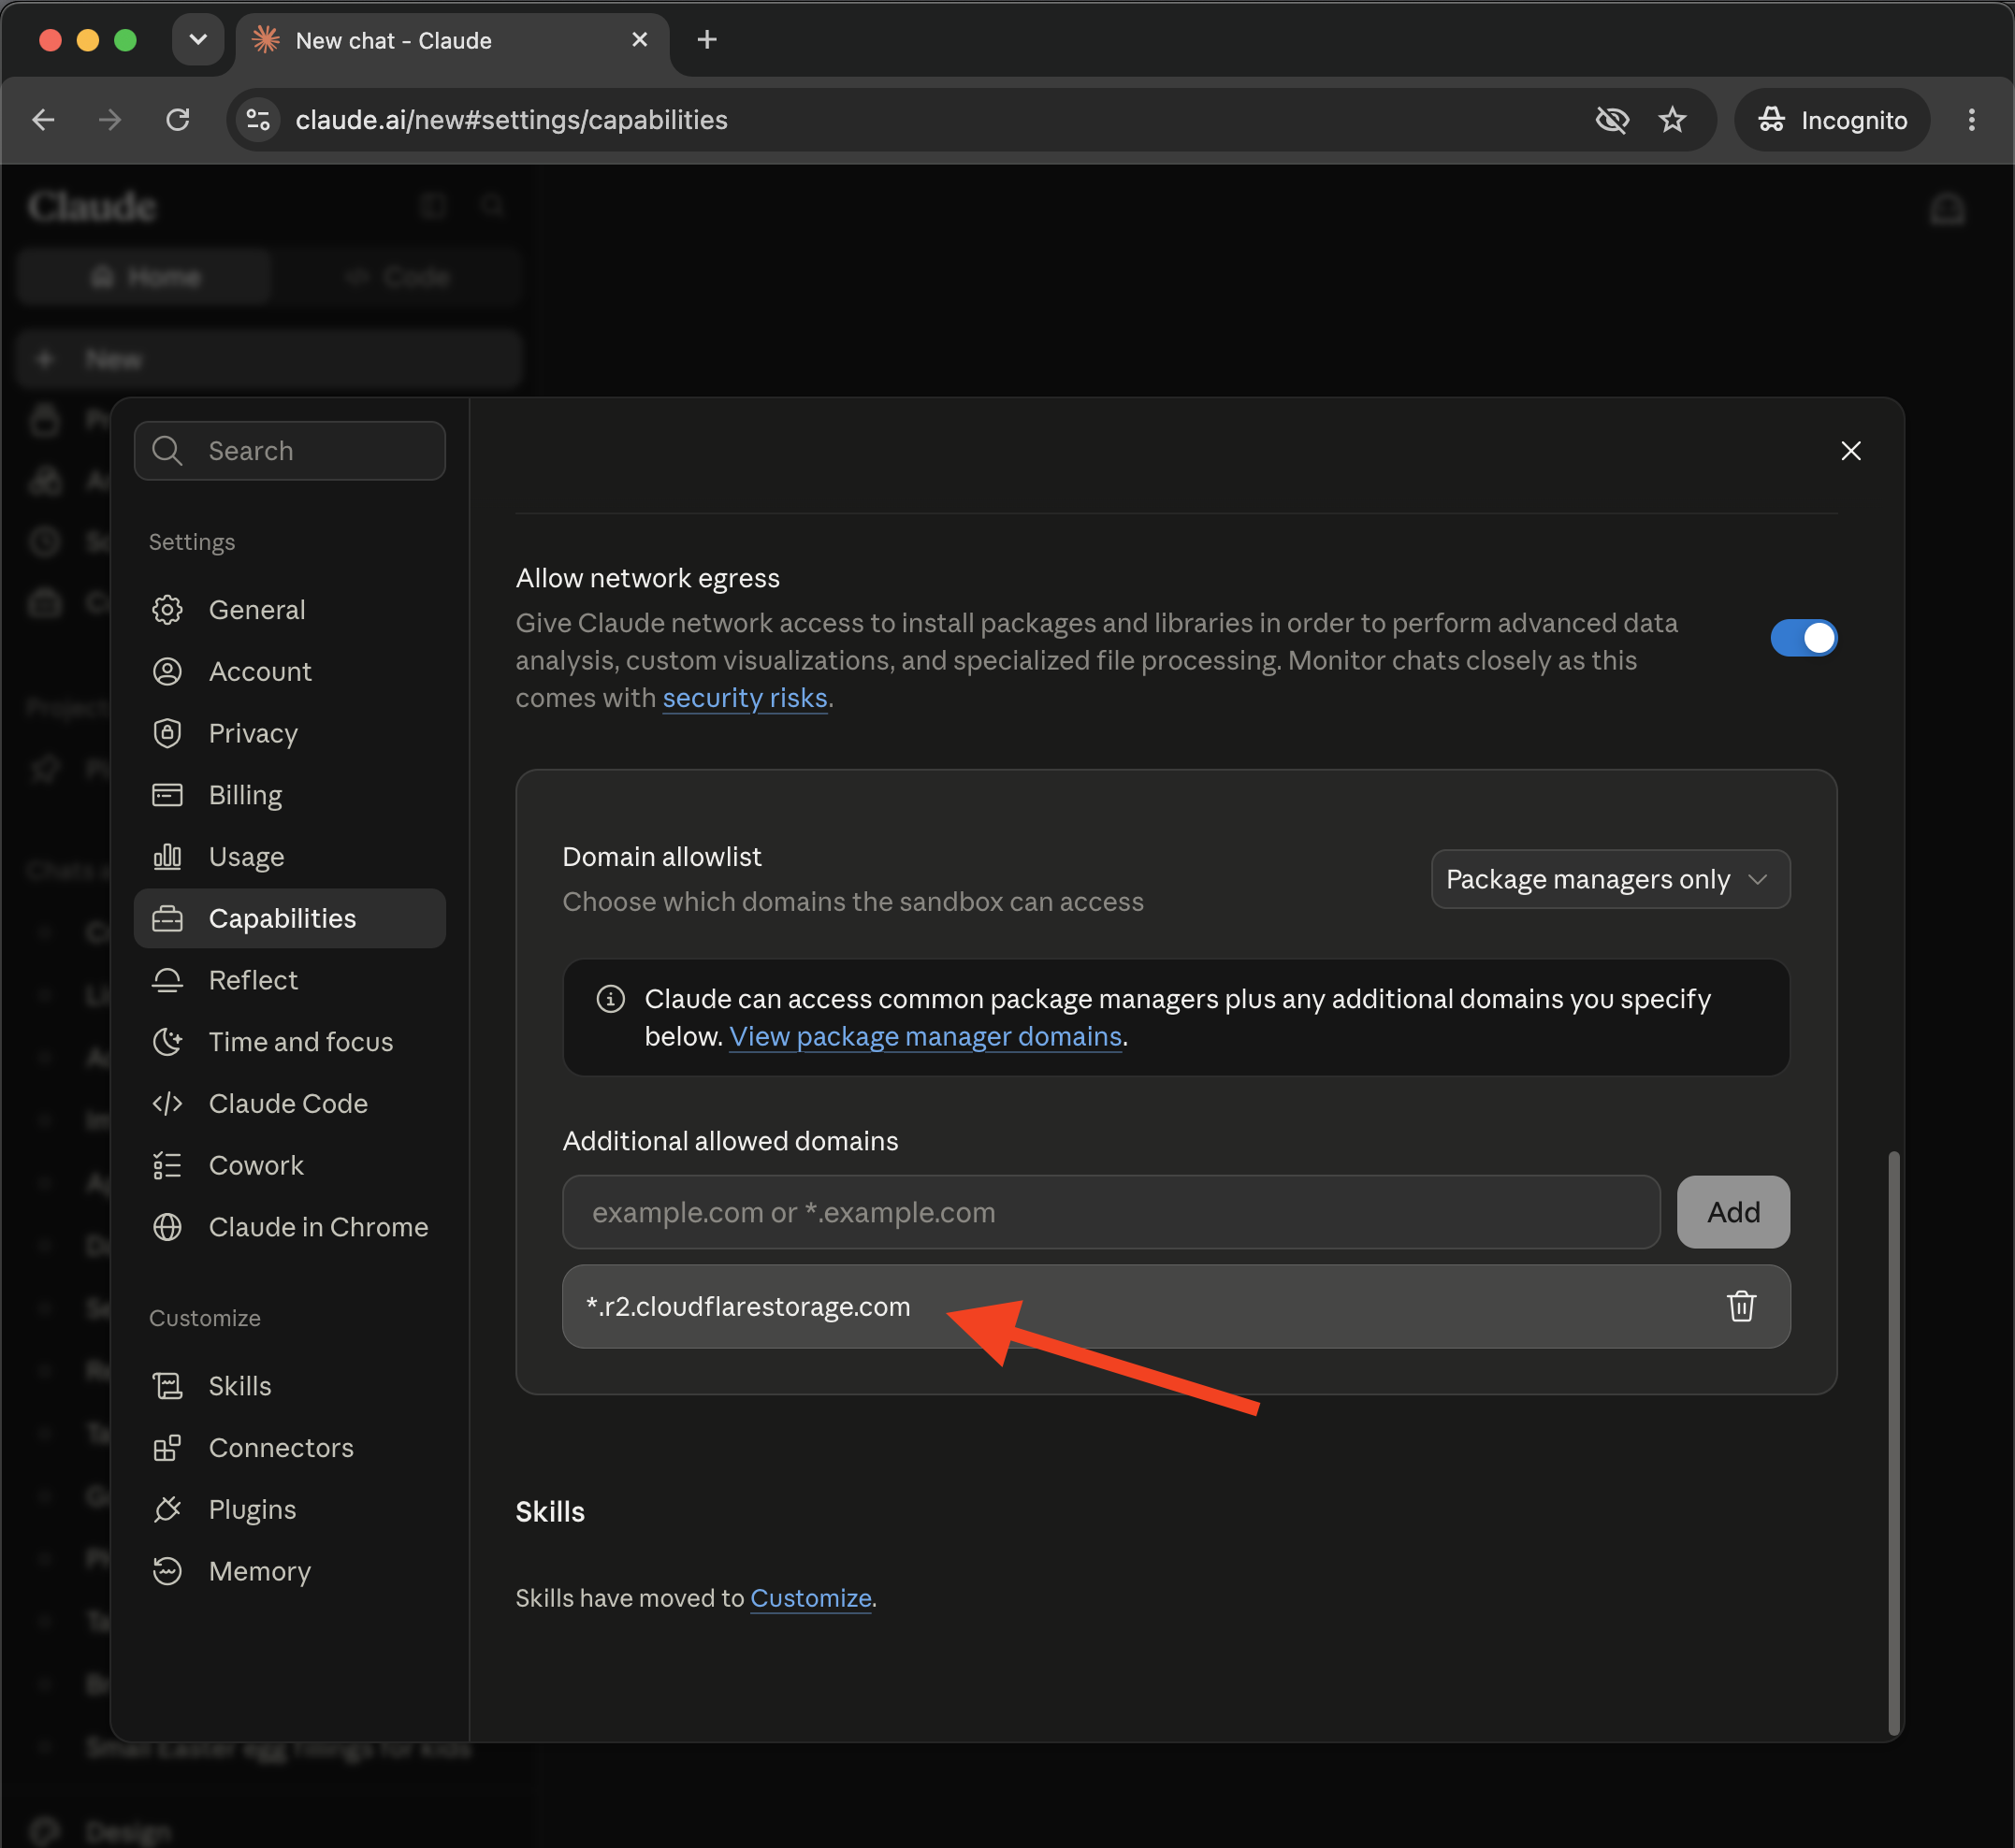Bookmark this page with the star icon
Screen dimensions: 2015x1848
click(1672, 120)
